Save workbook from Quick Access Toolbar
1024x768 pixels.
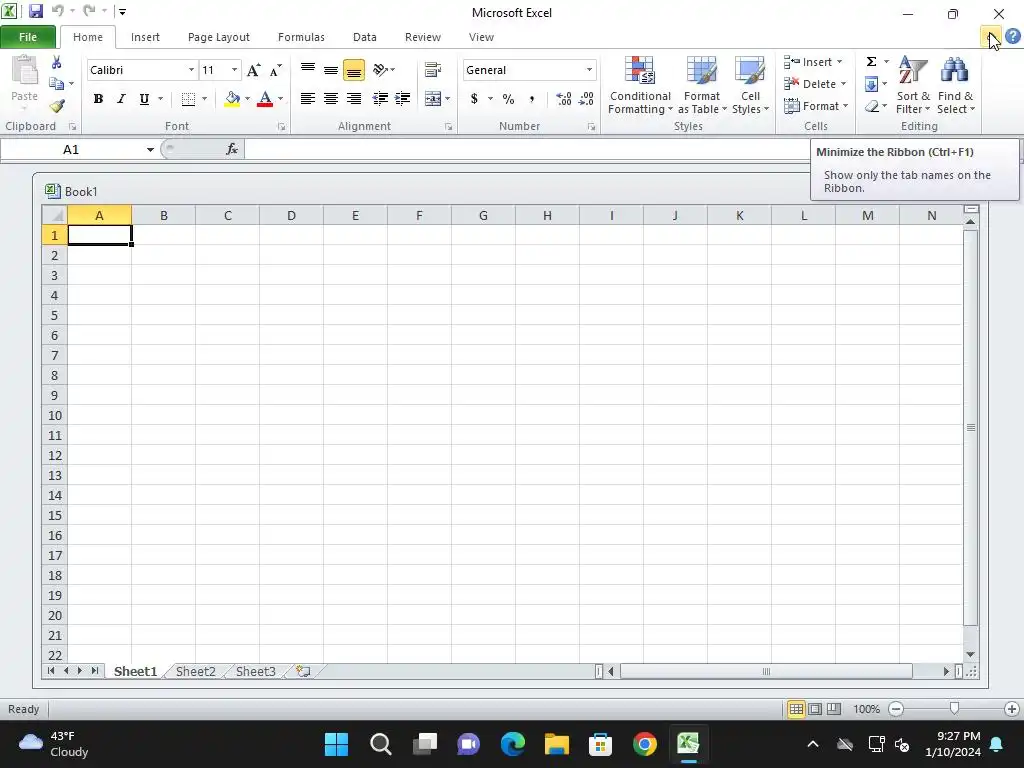point(35,11)
